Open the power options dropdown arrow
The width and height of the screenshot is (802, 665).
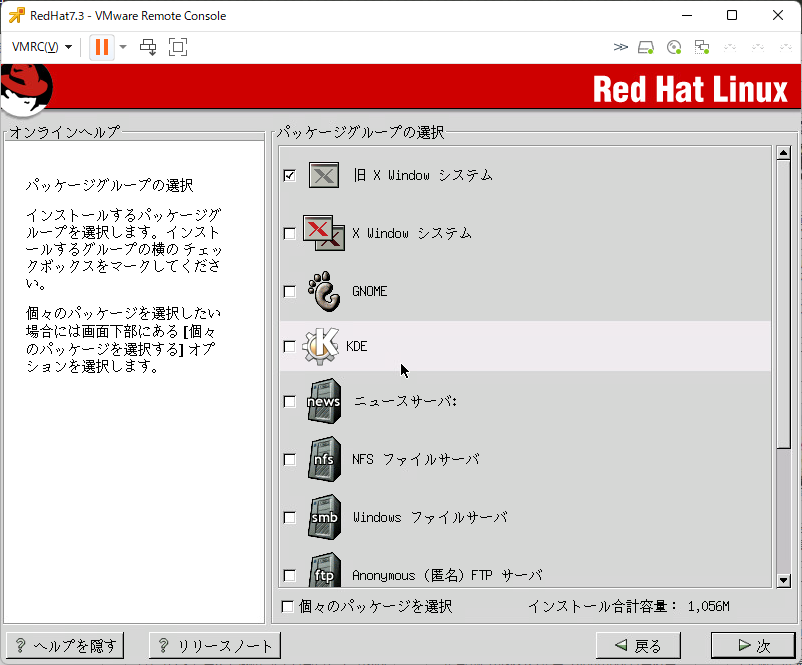coord(123,47)
